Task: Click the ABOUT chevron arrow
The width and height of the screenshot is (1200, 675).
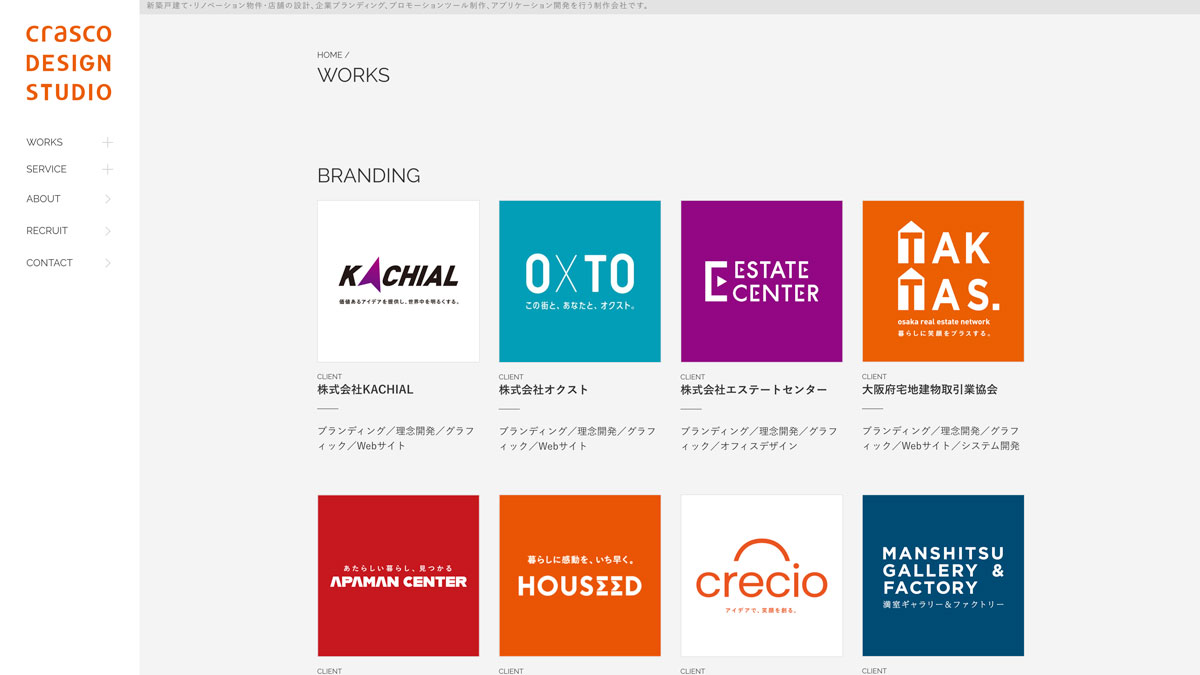Action: 108,199
